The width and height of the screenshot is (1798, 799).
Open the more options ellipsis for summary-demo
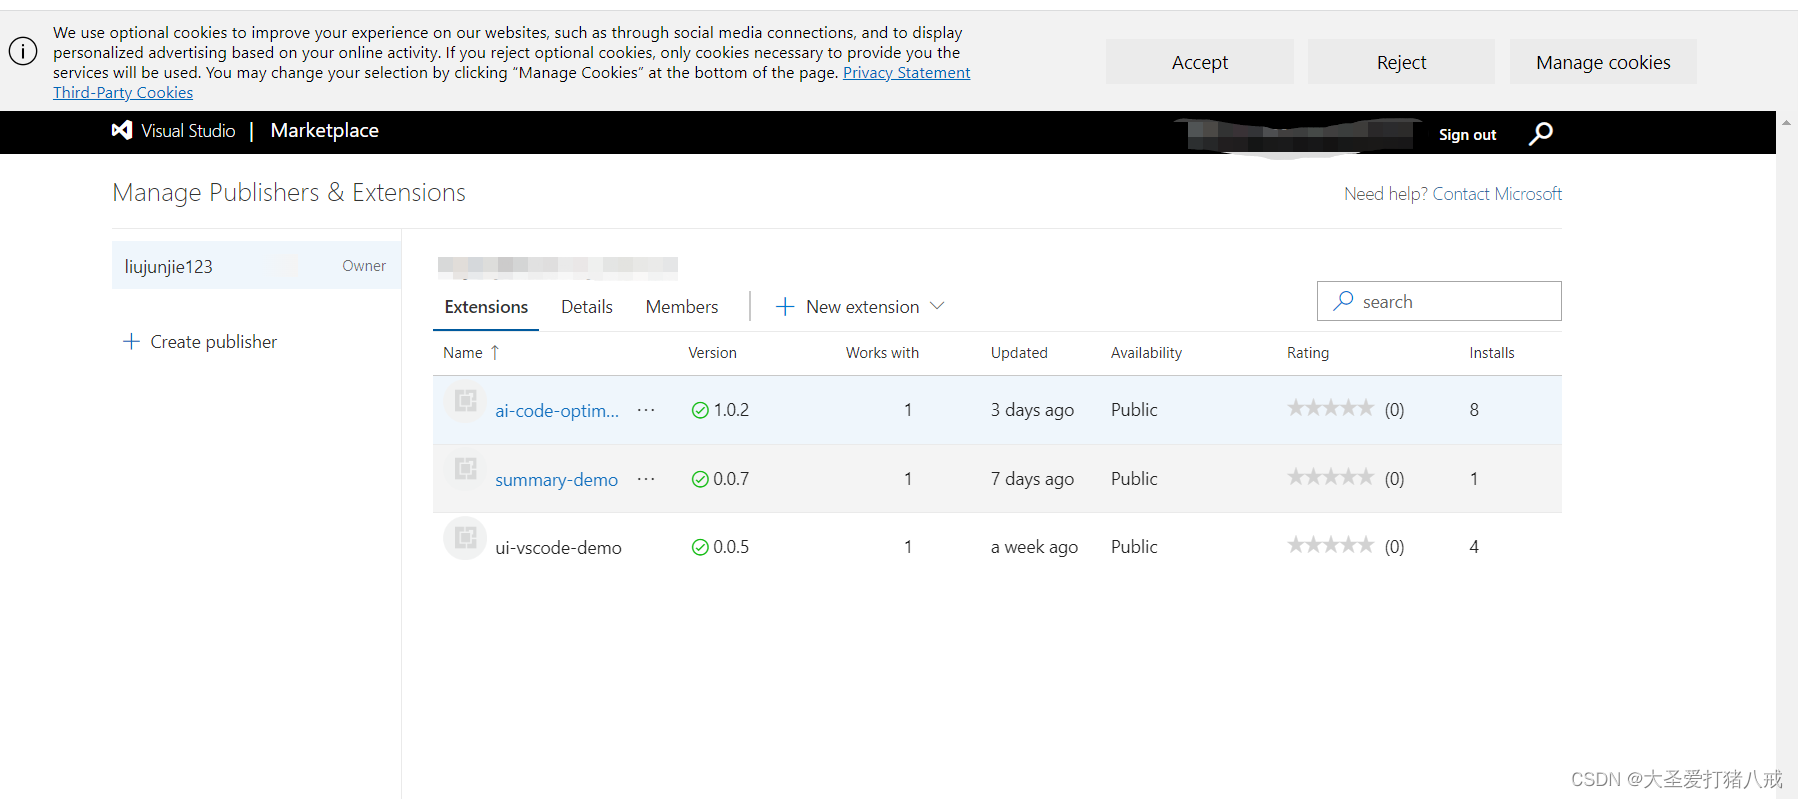click(x=646, y=479)
